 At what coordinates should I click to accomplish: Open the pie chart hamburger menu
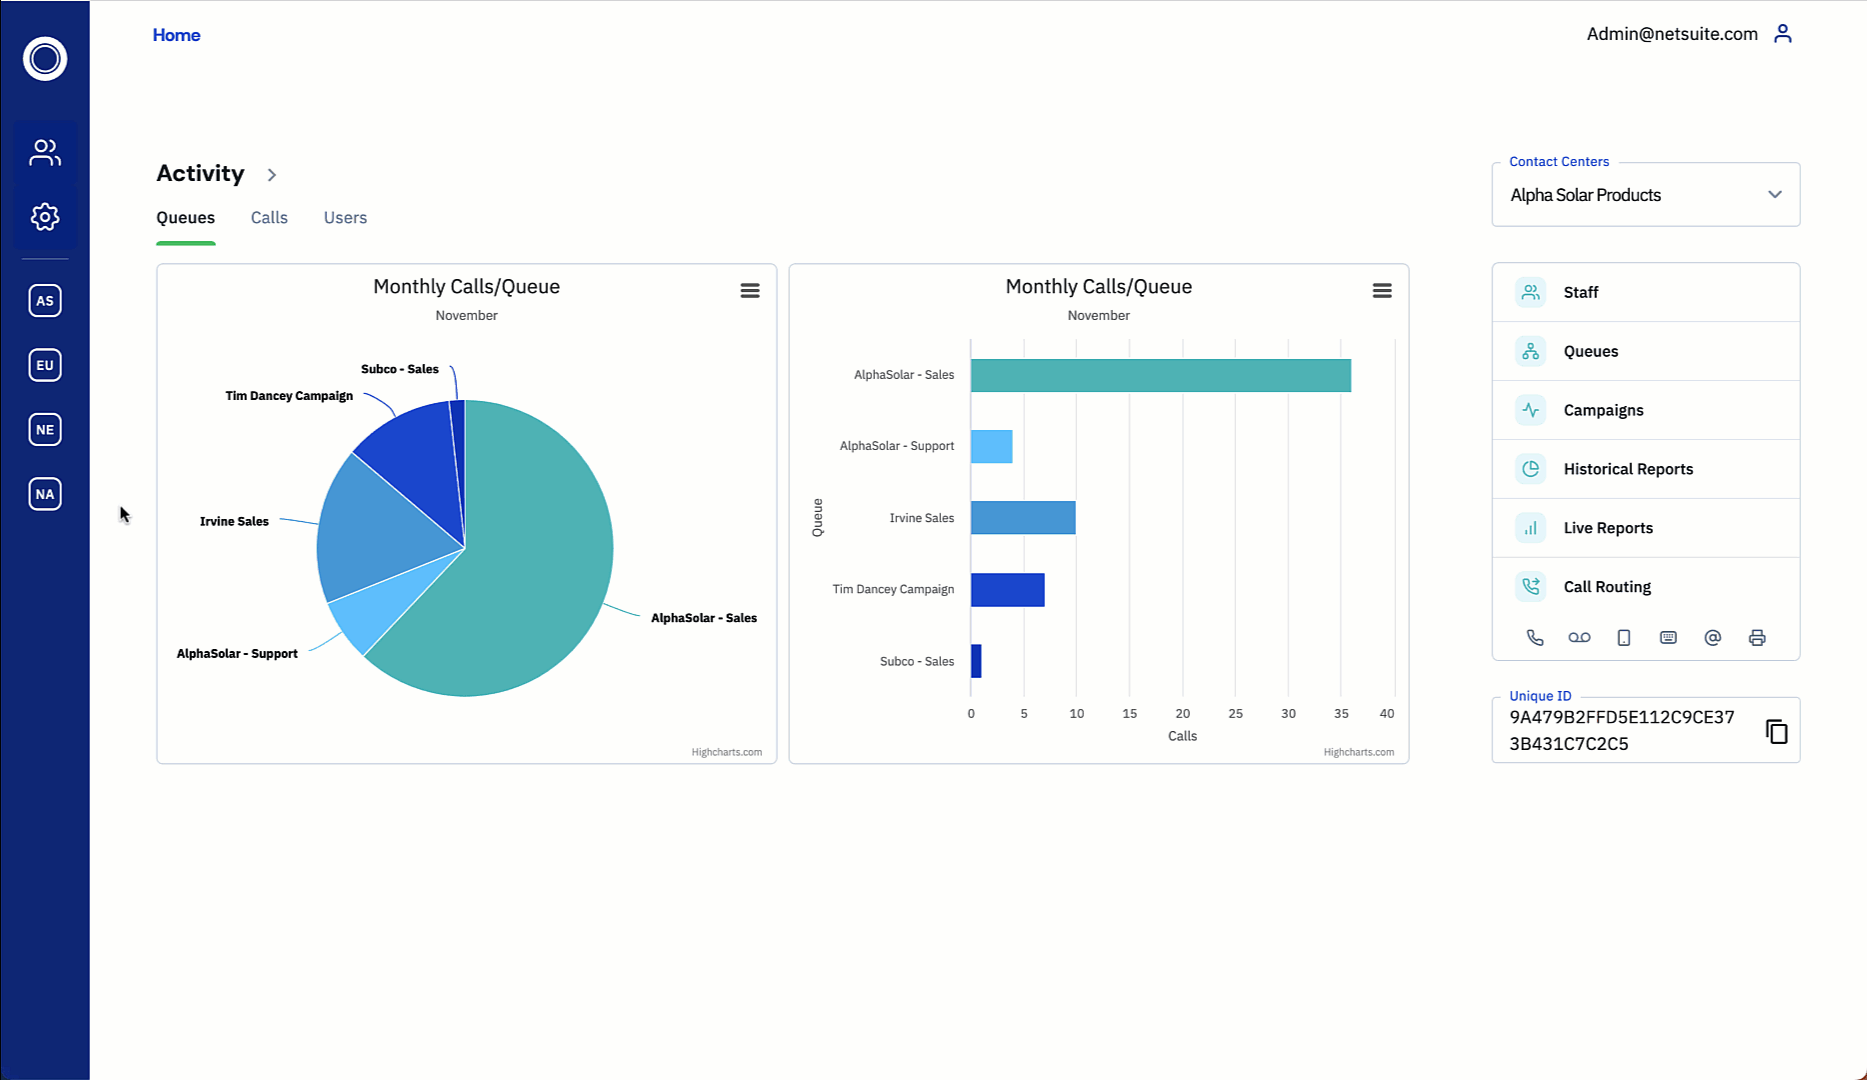click(x=750, y=291)
